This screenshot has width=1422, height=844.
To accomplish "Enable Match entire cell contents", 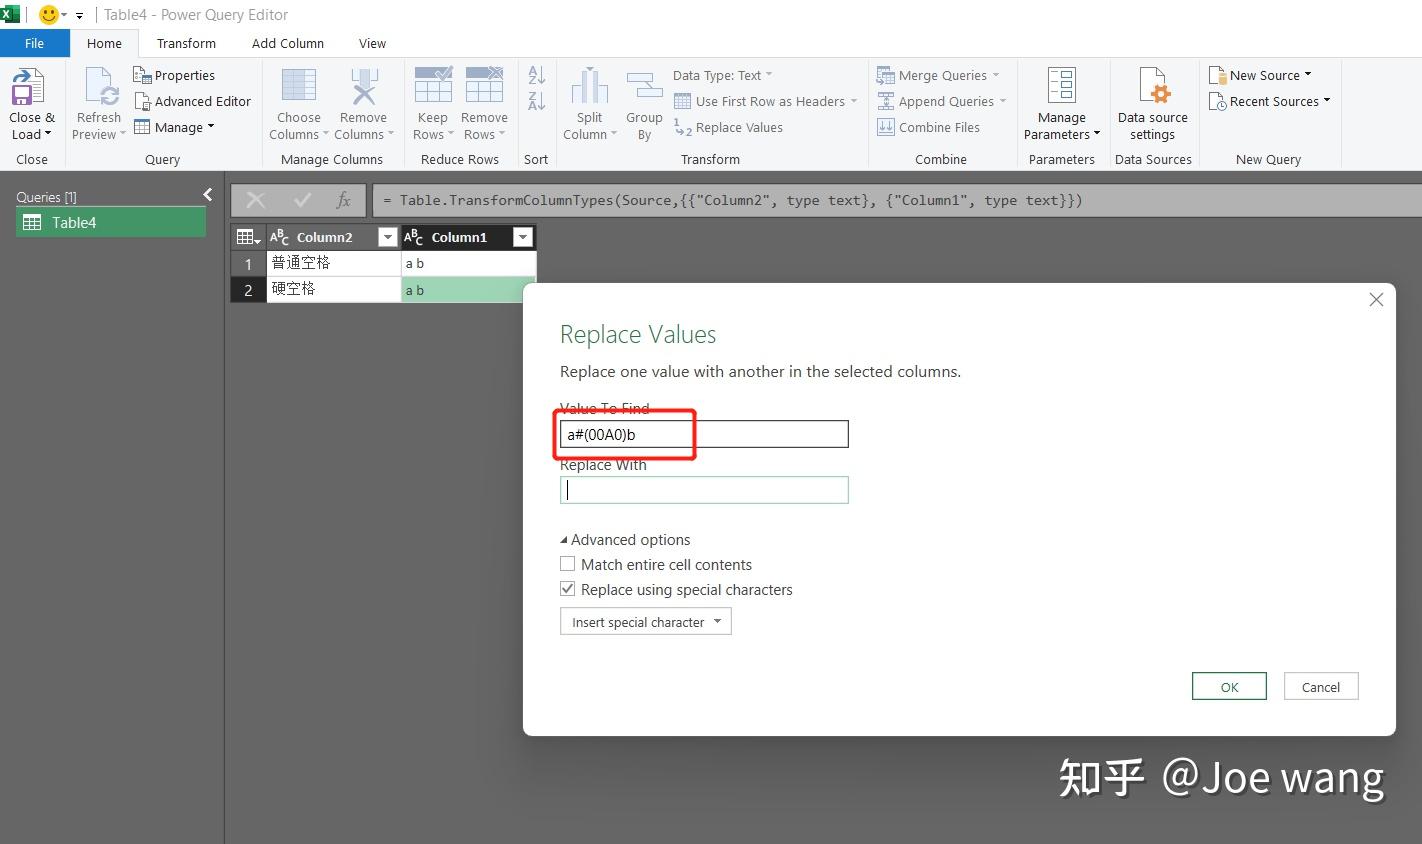I will pos(567,563).
